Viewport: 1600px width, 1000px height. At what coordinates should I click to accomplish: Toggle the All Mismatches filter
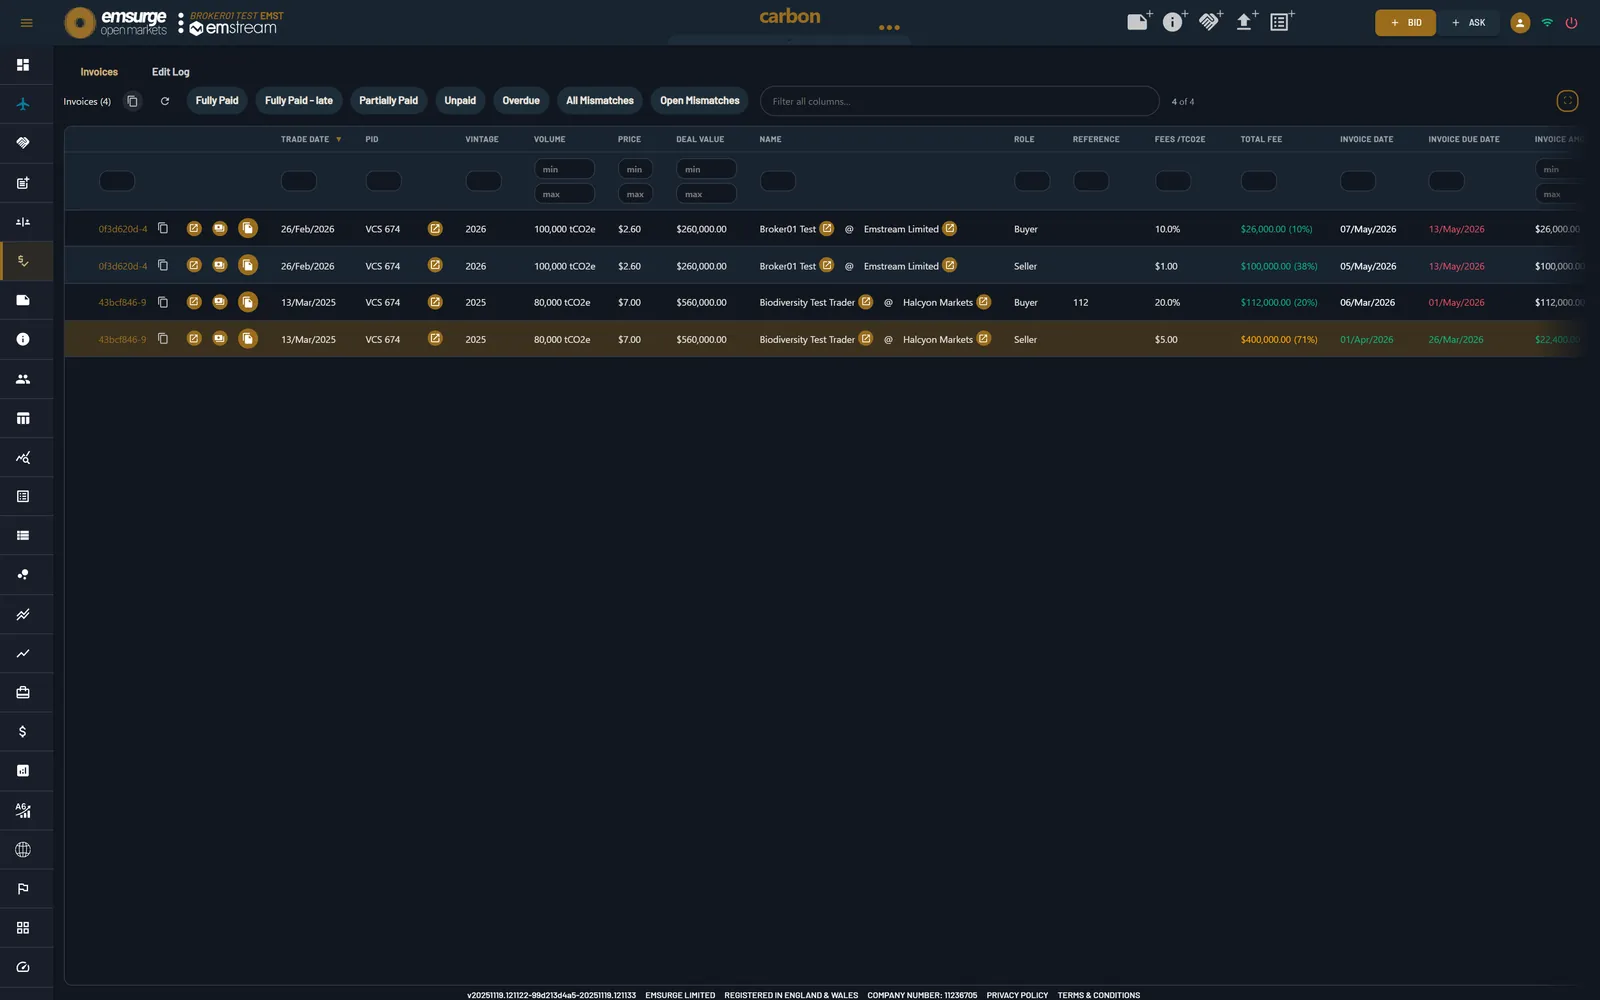click(600, 101)
